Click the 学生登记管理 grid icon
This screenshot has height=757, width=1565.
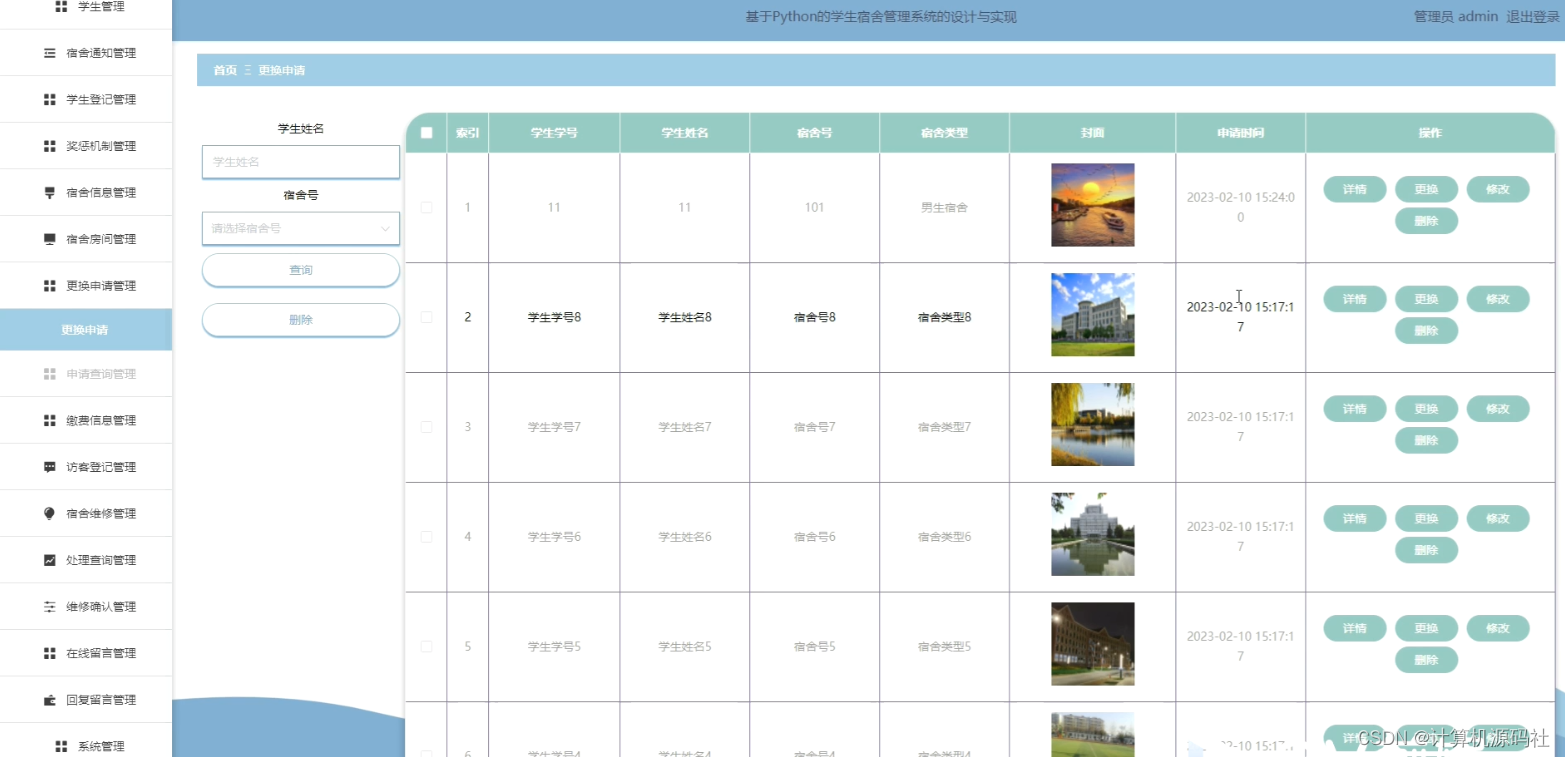(50, 100)
